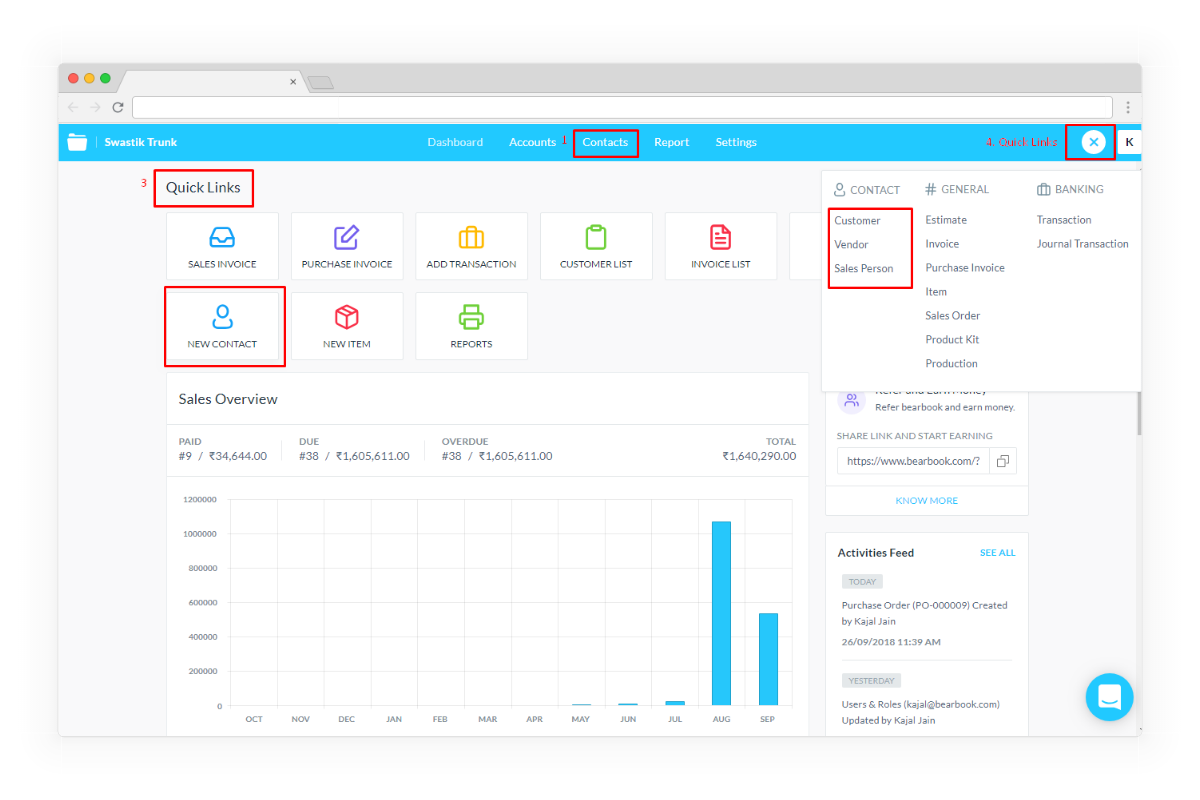Select Invoice under the General column
The image size is (1200, 800).
click(x=942, y=244)
